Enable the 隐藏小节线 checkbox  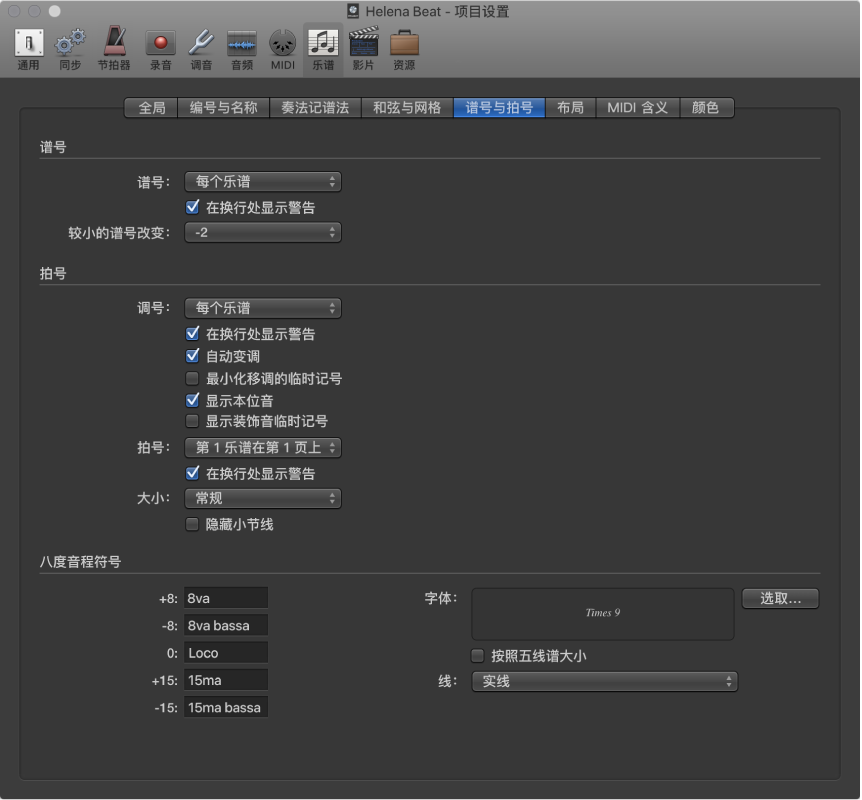193,524
